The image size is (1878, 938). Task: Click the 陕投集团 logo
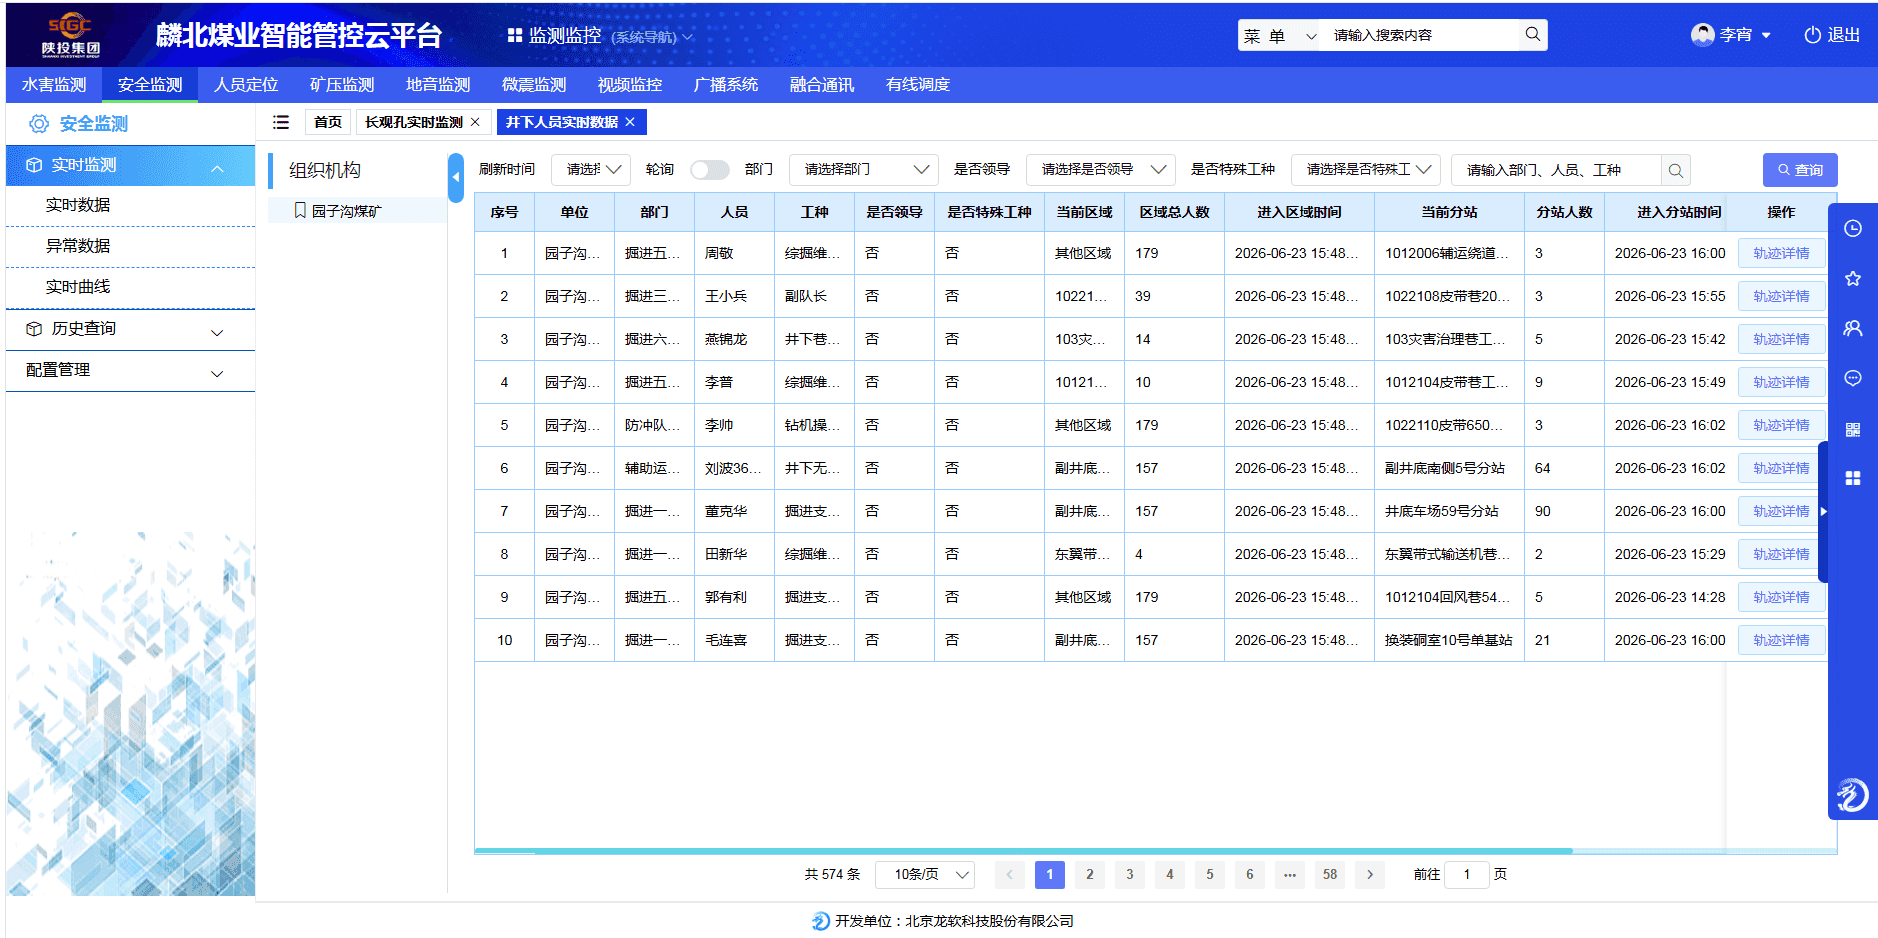tap(71, 35)
